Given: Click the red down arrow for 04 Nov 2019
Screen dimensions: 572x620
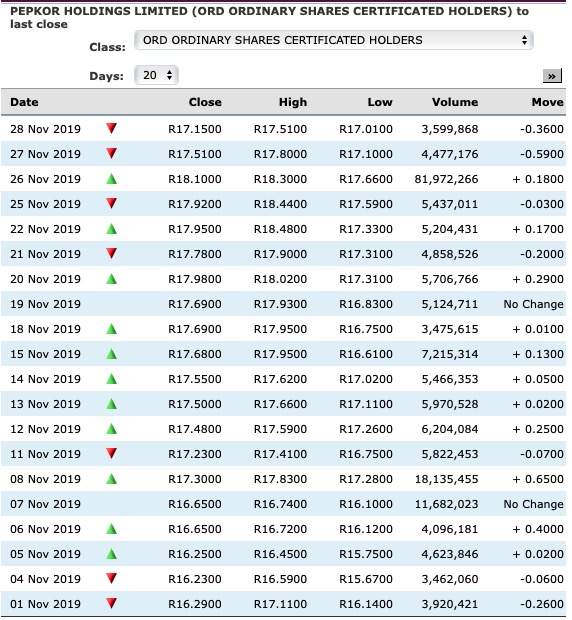Looking at the screenshot, I should pos(111,578).
